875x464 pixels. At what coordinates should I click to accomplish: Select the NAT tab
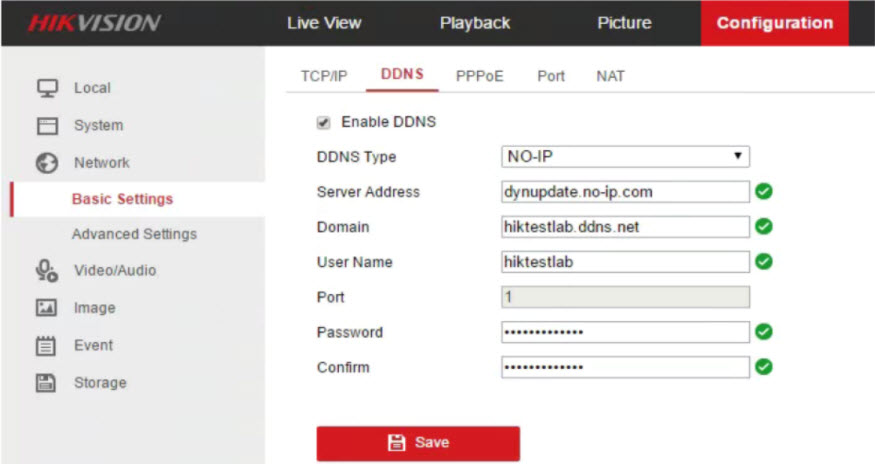[x=610, y=77]
